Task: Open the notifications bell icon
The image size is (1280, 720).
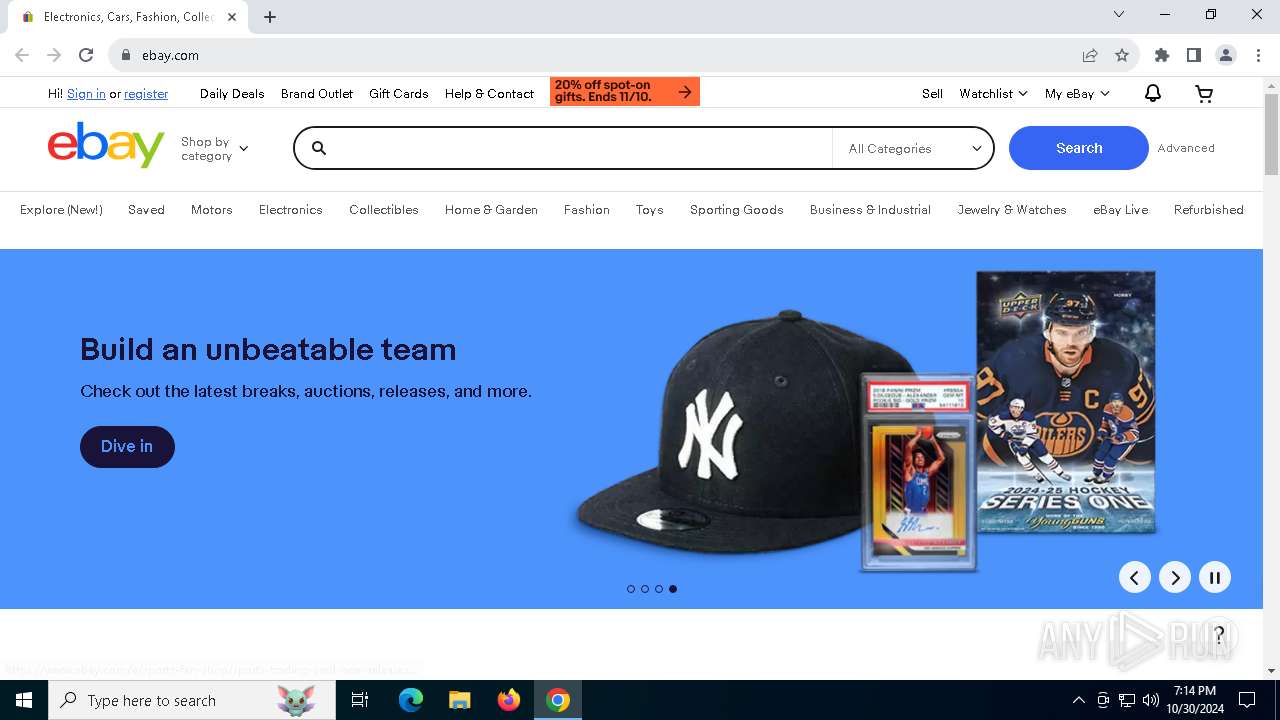Action: coord(1153,93)
